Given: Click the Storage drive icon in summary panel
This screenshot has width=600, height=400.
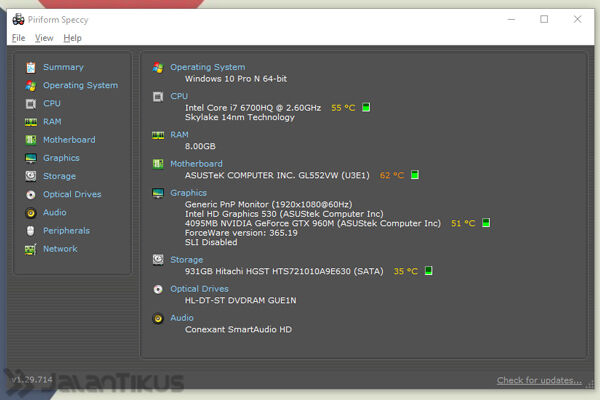Looking at the screenshot, I should click(158, 260).
